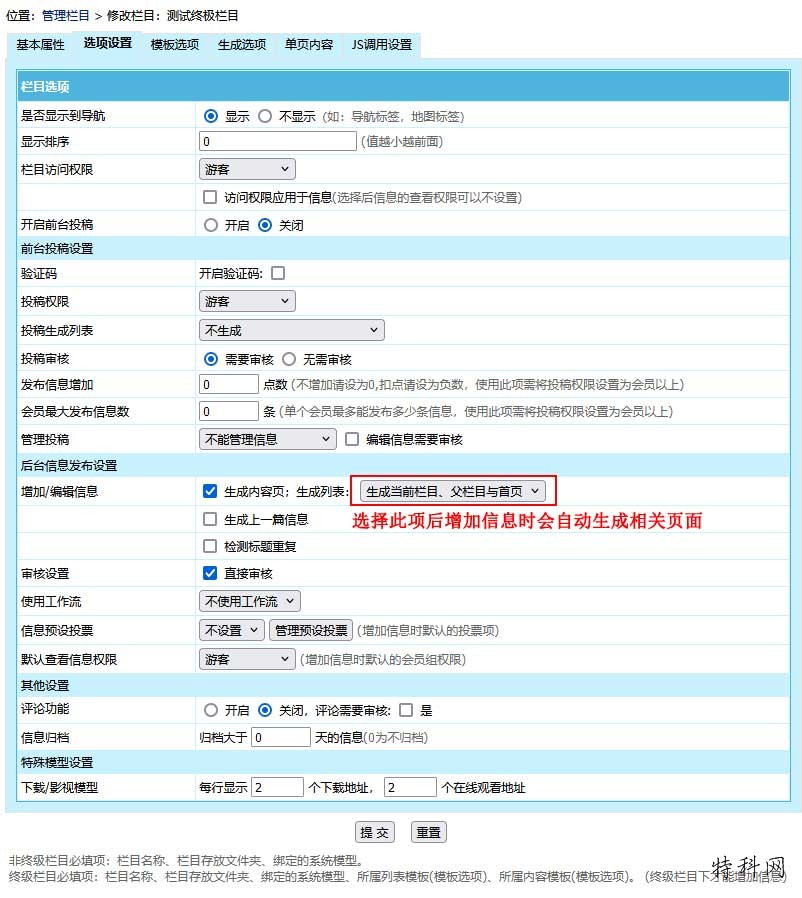The image size is (802, 898).
Task: Focus the 显示排序 input field
Action: coord(278,141)
